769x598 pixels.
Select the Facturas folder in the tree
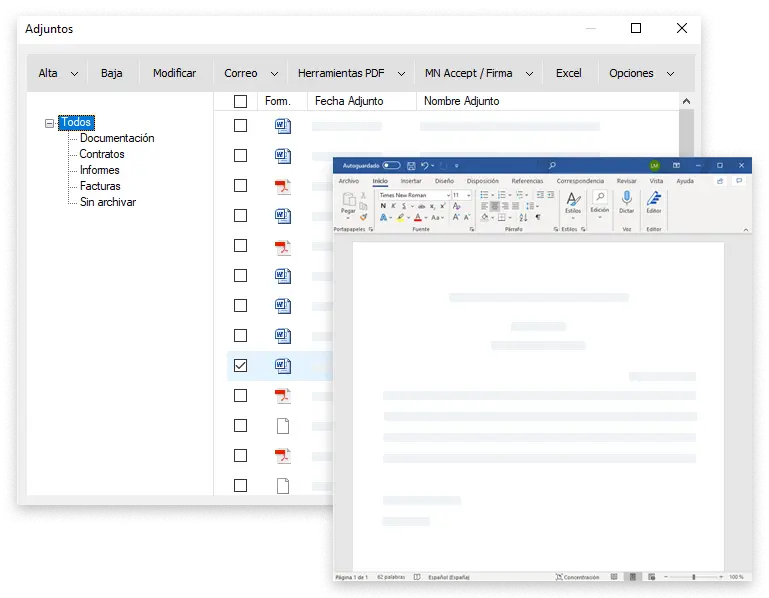click(x=100, y=186)
